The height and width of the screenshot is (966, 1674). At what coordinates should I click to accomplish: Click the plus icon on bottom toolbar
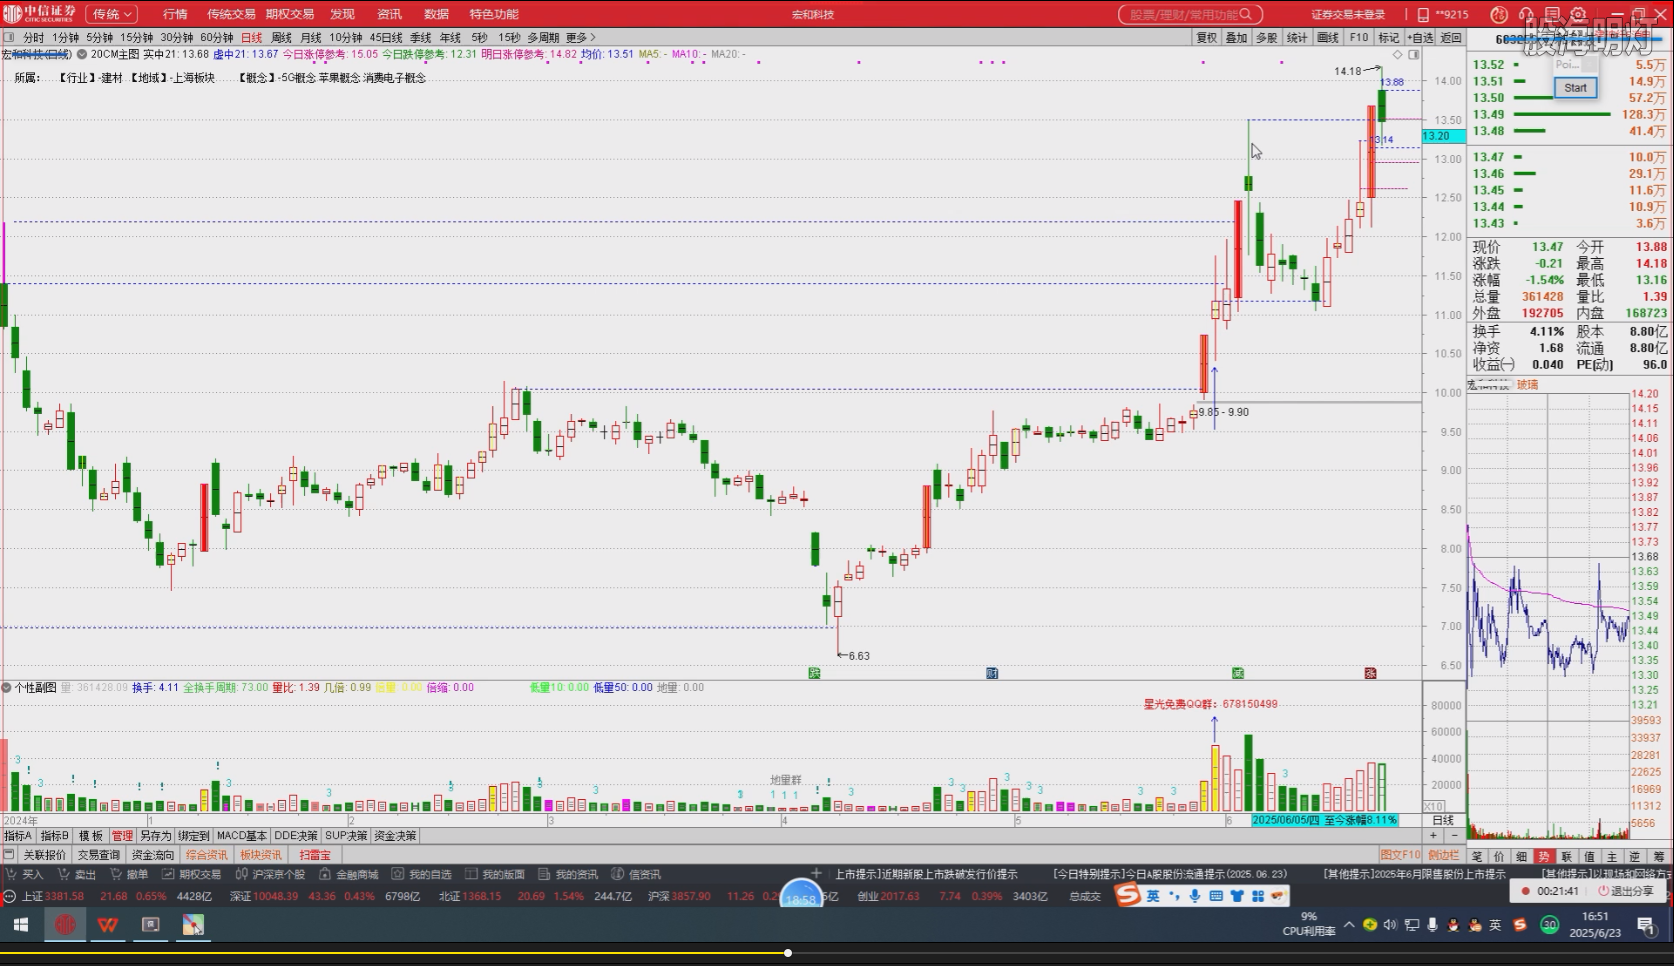(x=816, y=873)
